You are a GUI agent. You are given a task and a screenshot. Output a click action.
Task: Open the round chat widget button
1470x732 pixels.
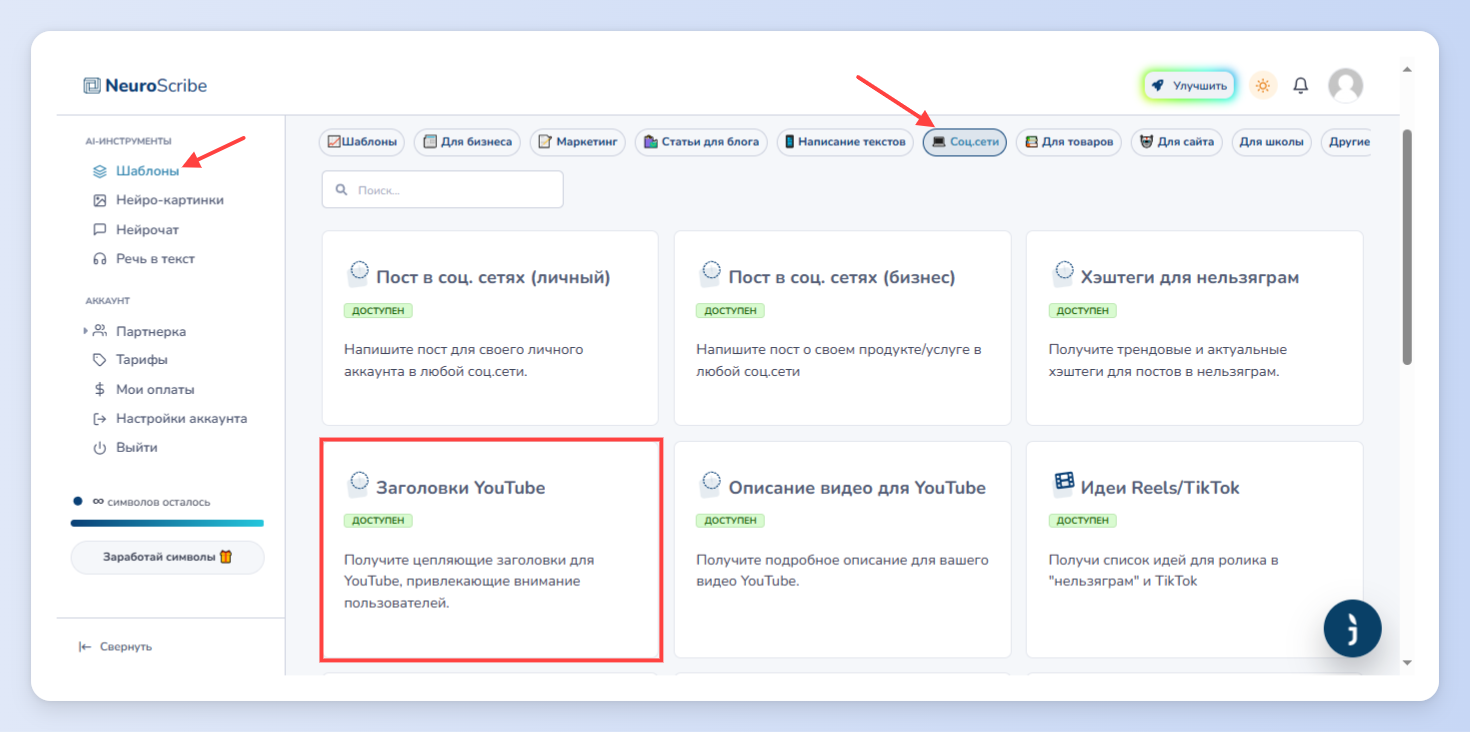[x=1352, y=629]
